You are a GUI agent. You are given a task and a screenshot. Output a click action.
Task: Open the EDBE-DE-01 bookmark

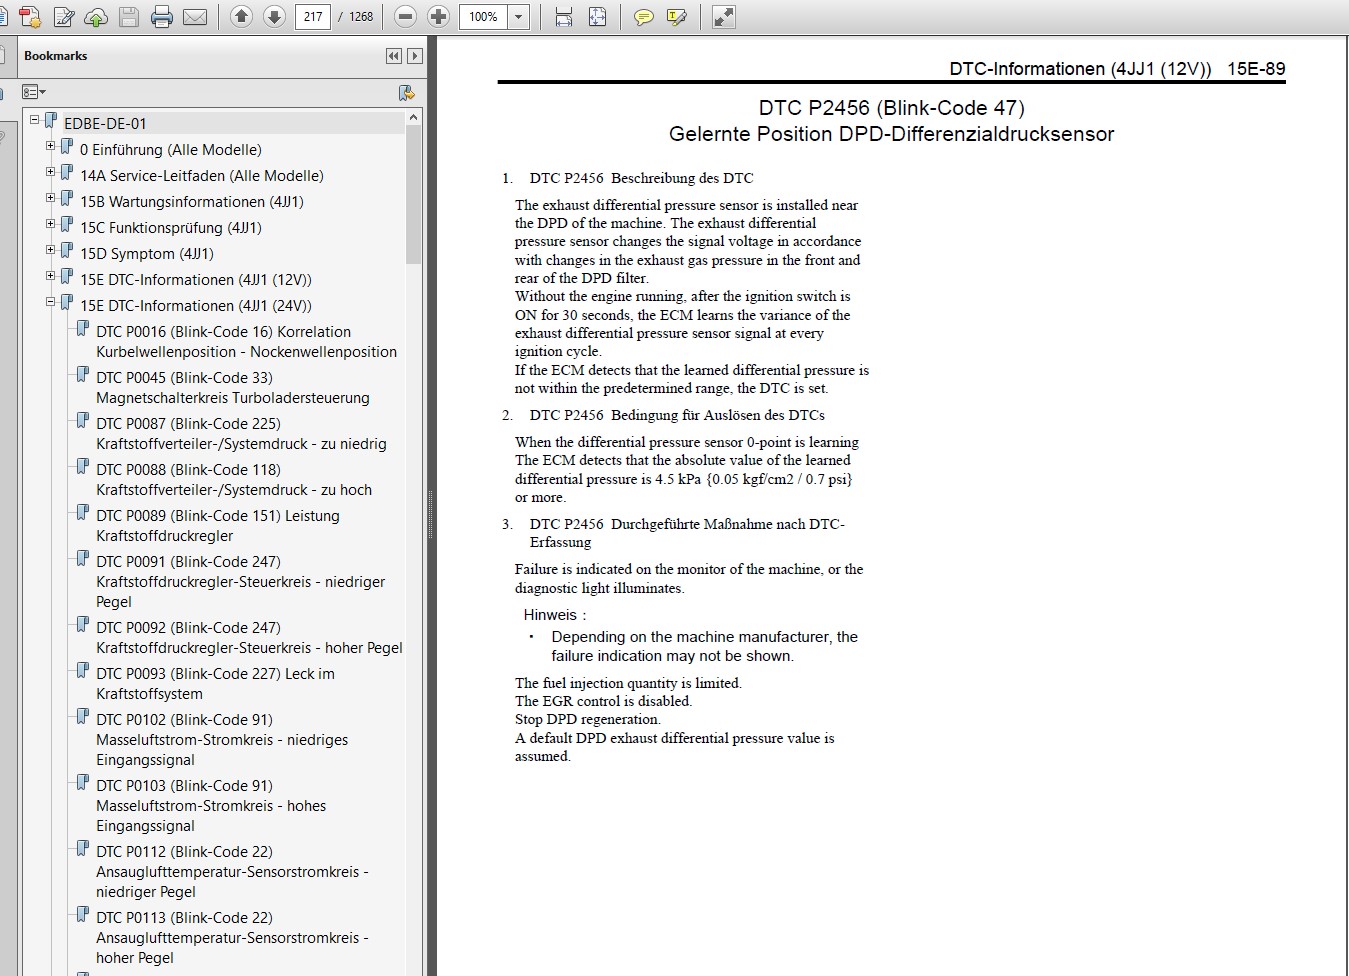click(x=105, y=124)
